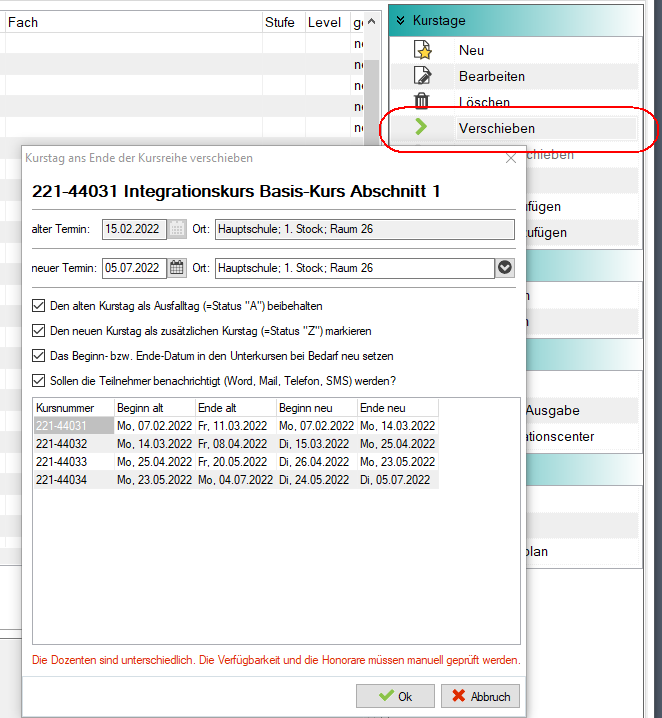Click the alter Termin date field
This screenshot has width=662, height=718.
point(134,229)
